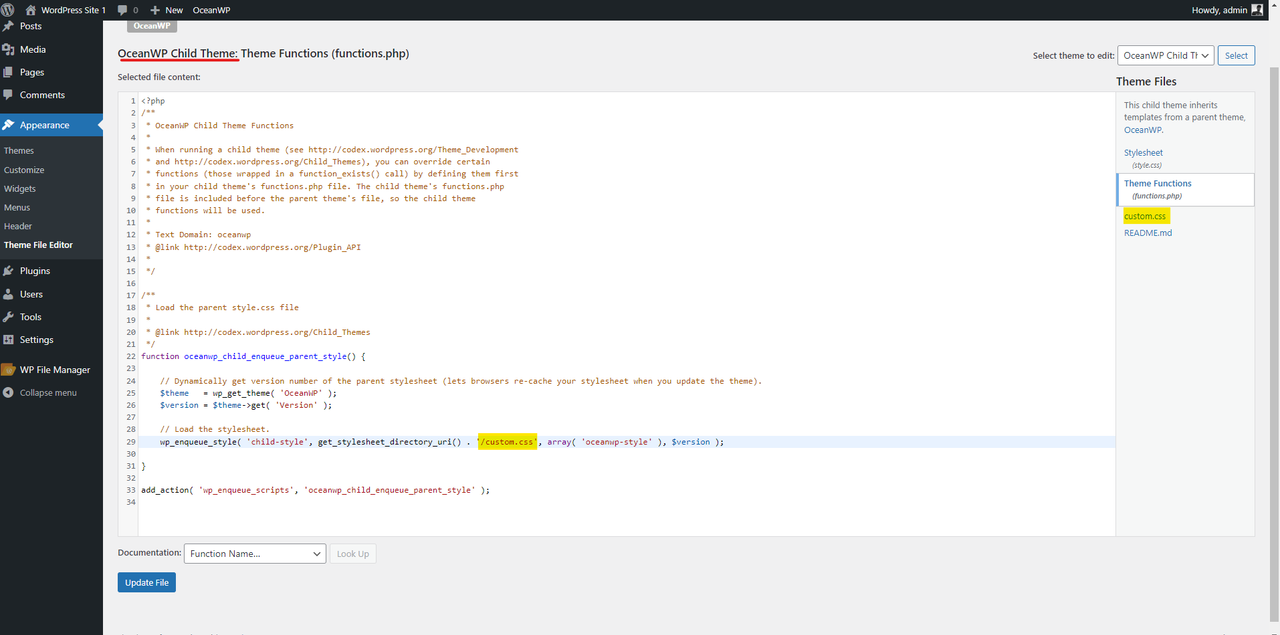Click the add_action line 33 in editor
Viewport: 1280px width, 635px height.
click(315, 490)
